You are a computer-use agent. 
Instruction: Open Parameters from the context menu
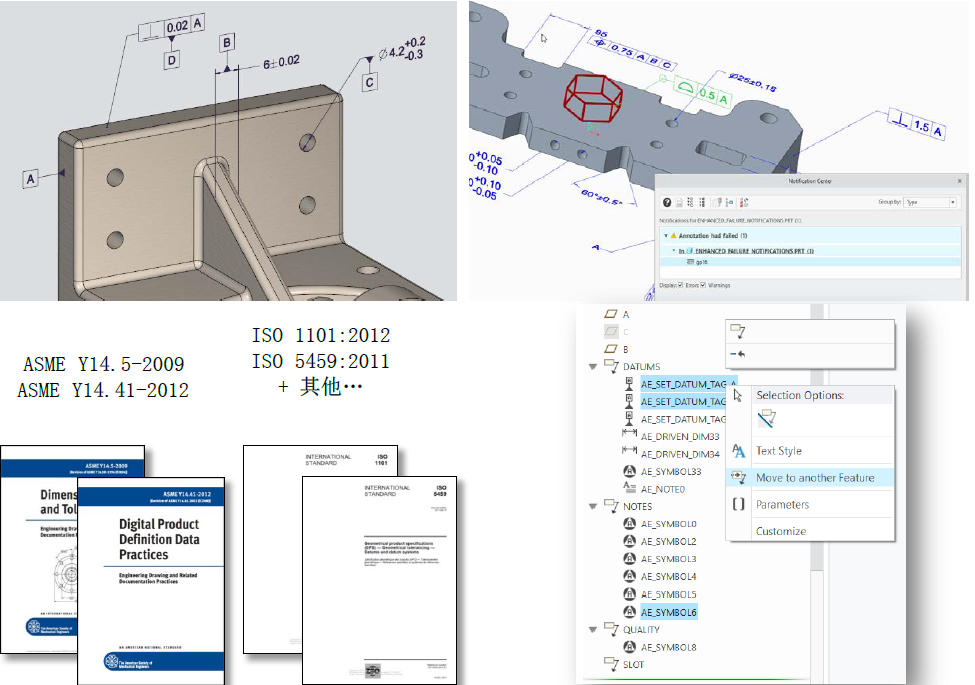coord(782,505)
